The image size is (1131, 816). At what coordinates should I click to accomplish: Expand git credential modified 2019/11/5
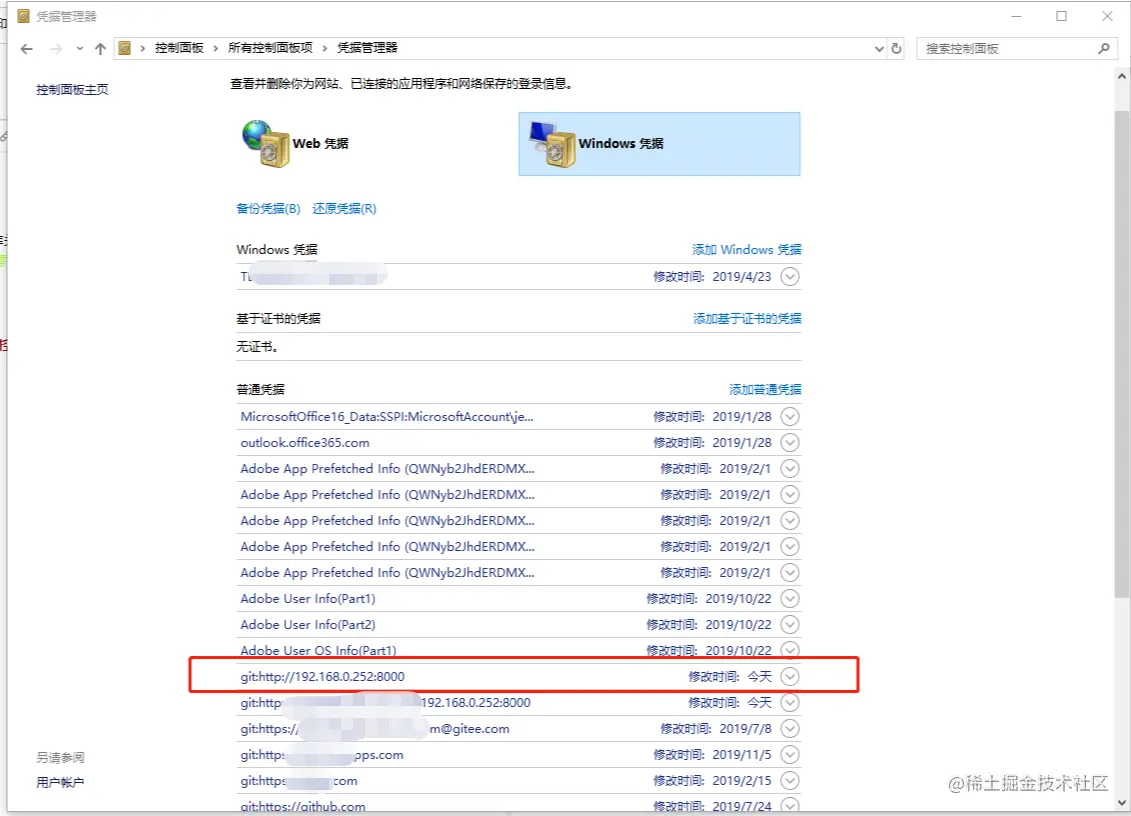point(791,755)
